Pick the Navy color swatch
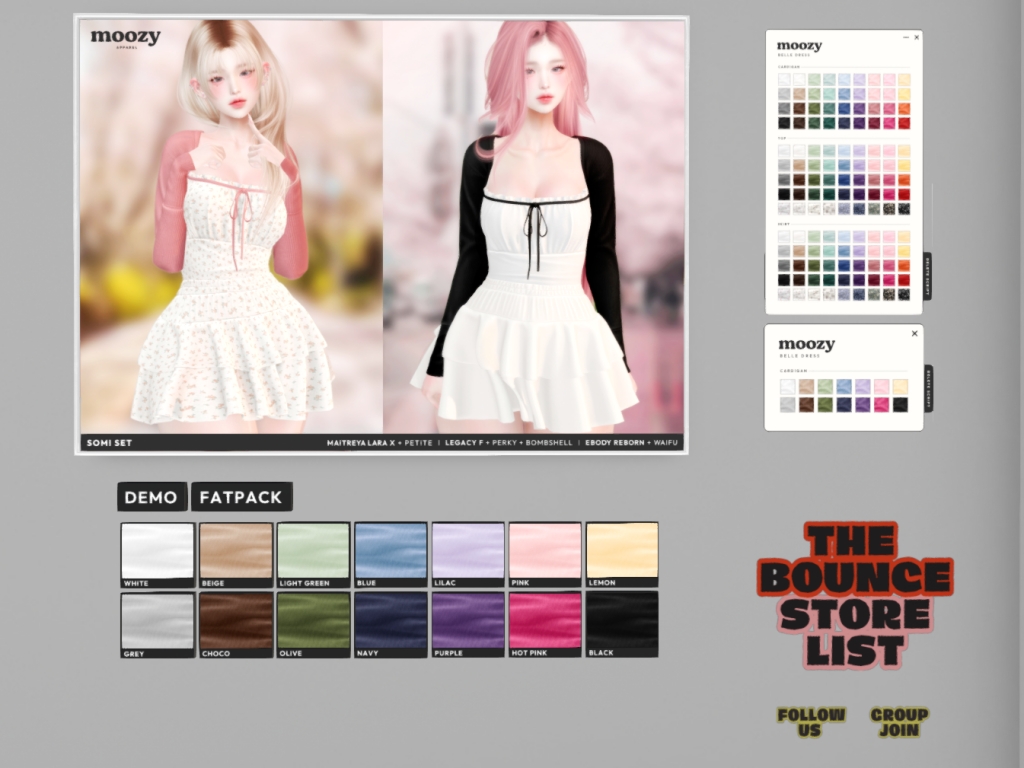The width and height of the screenshot is (1024, 768). pyautogui.click(x=391, y=625)
